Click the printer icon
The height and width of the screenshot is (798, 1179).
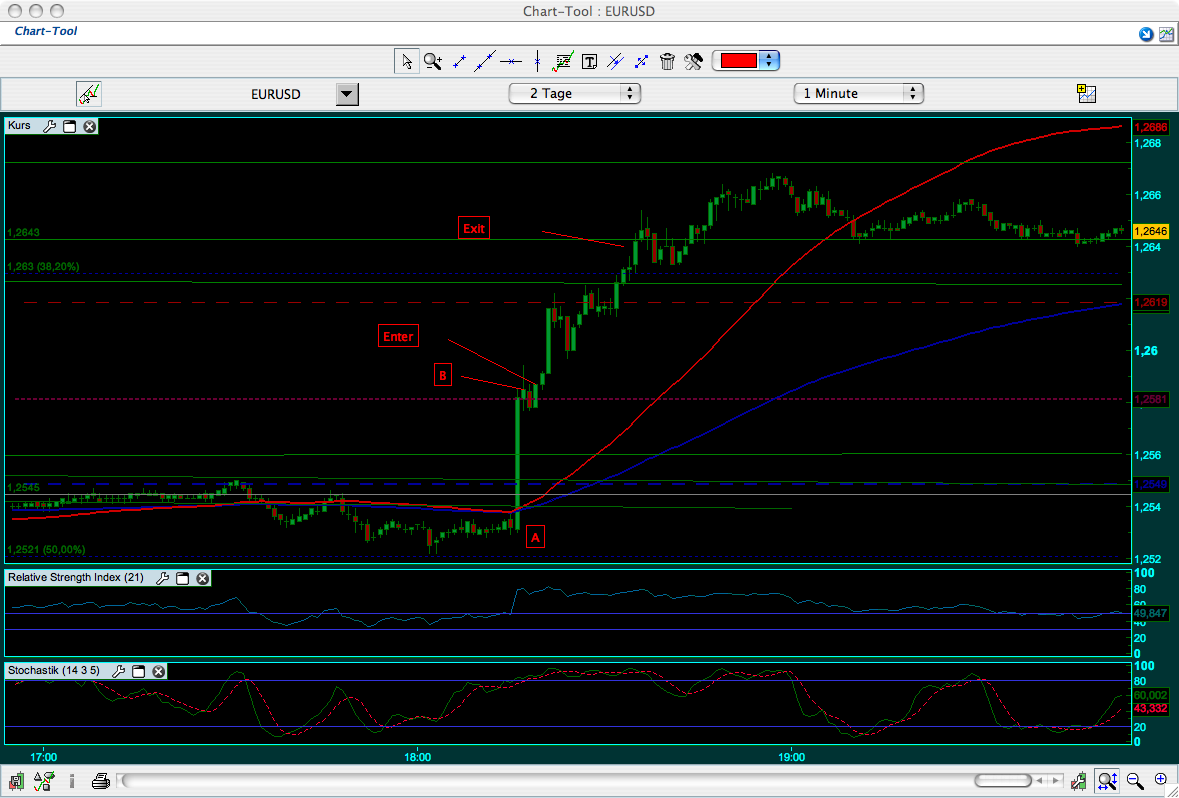click(x=101, y=781)
